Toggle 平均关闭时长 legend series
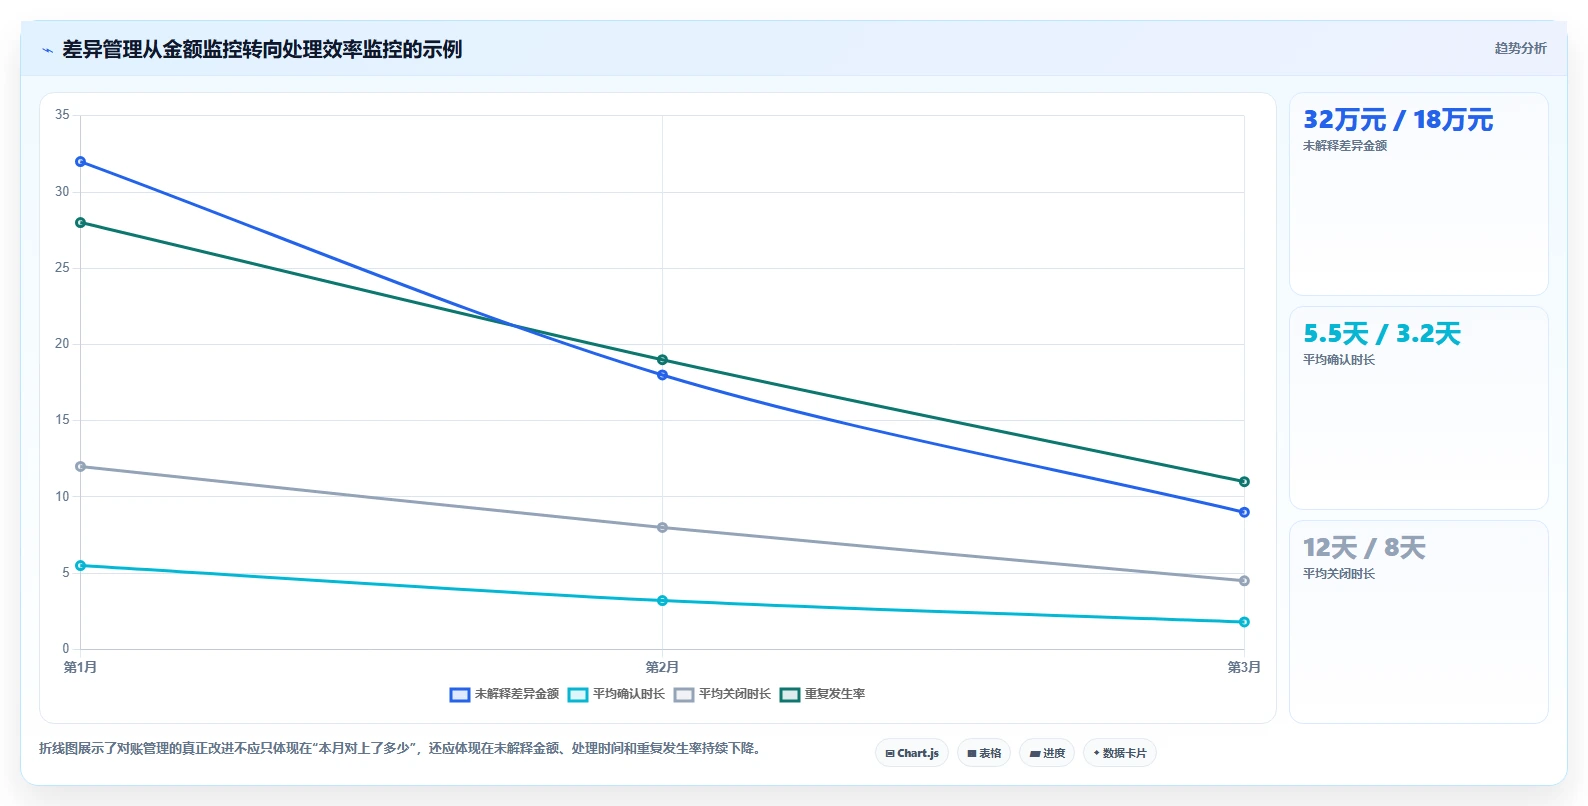Viewport: 1588px width, 806px height. coord(722,694)
